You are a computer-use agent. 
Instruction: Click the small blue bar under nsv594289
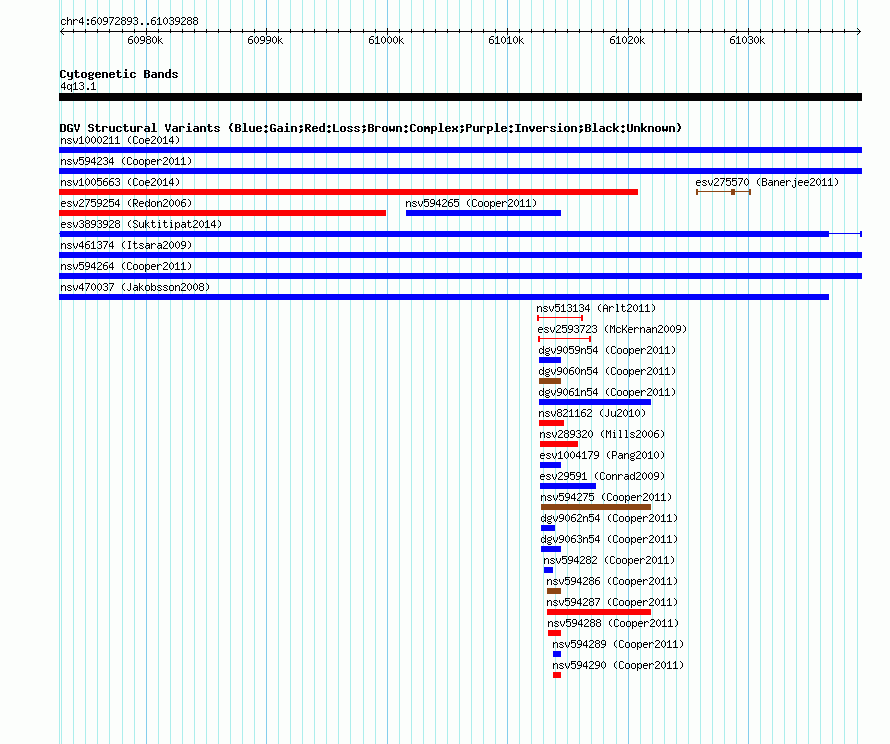pyautogui.click(x=557, y=654)
